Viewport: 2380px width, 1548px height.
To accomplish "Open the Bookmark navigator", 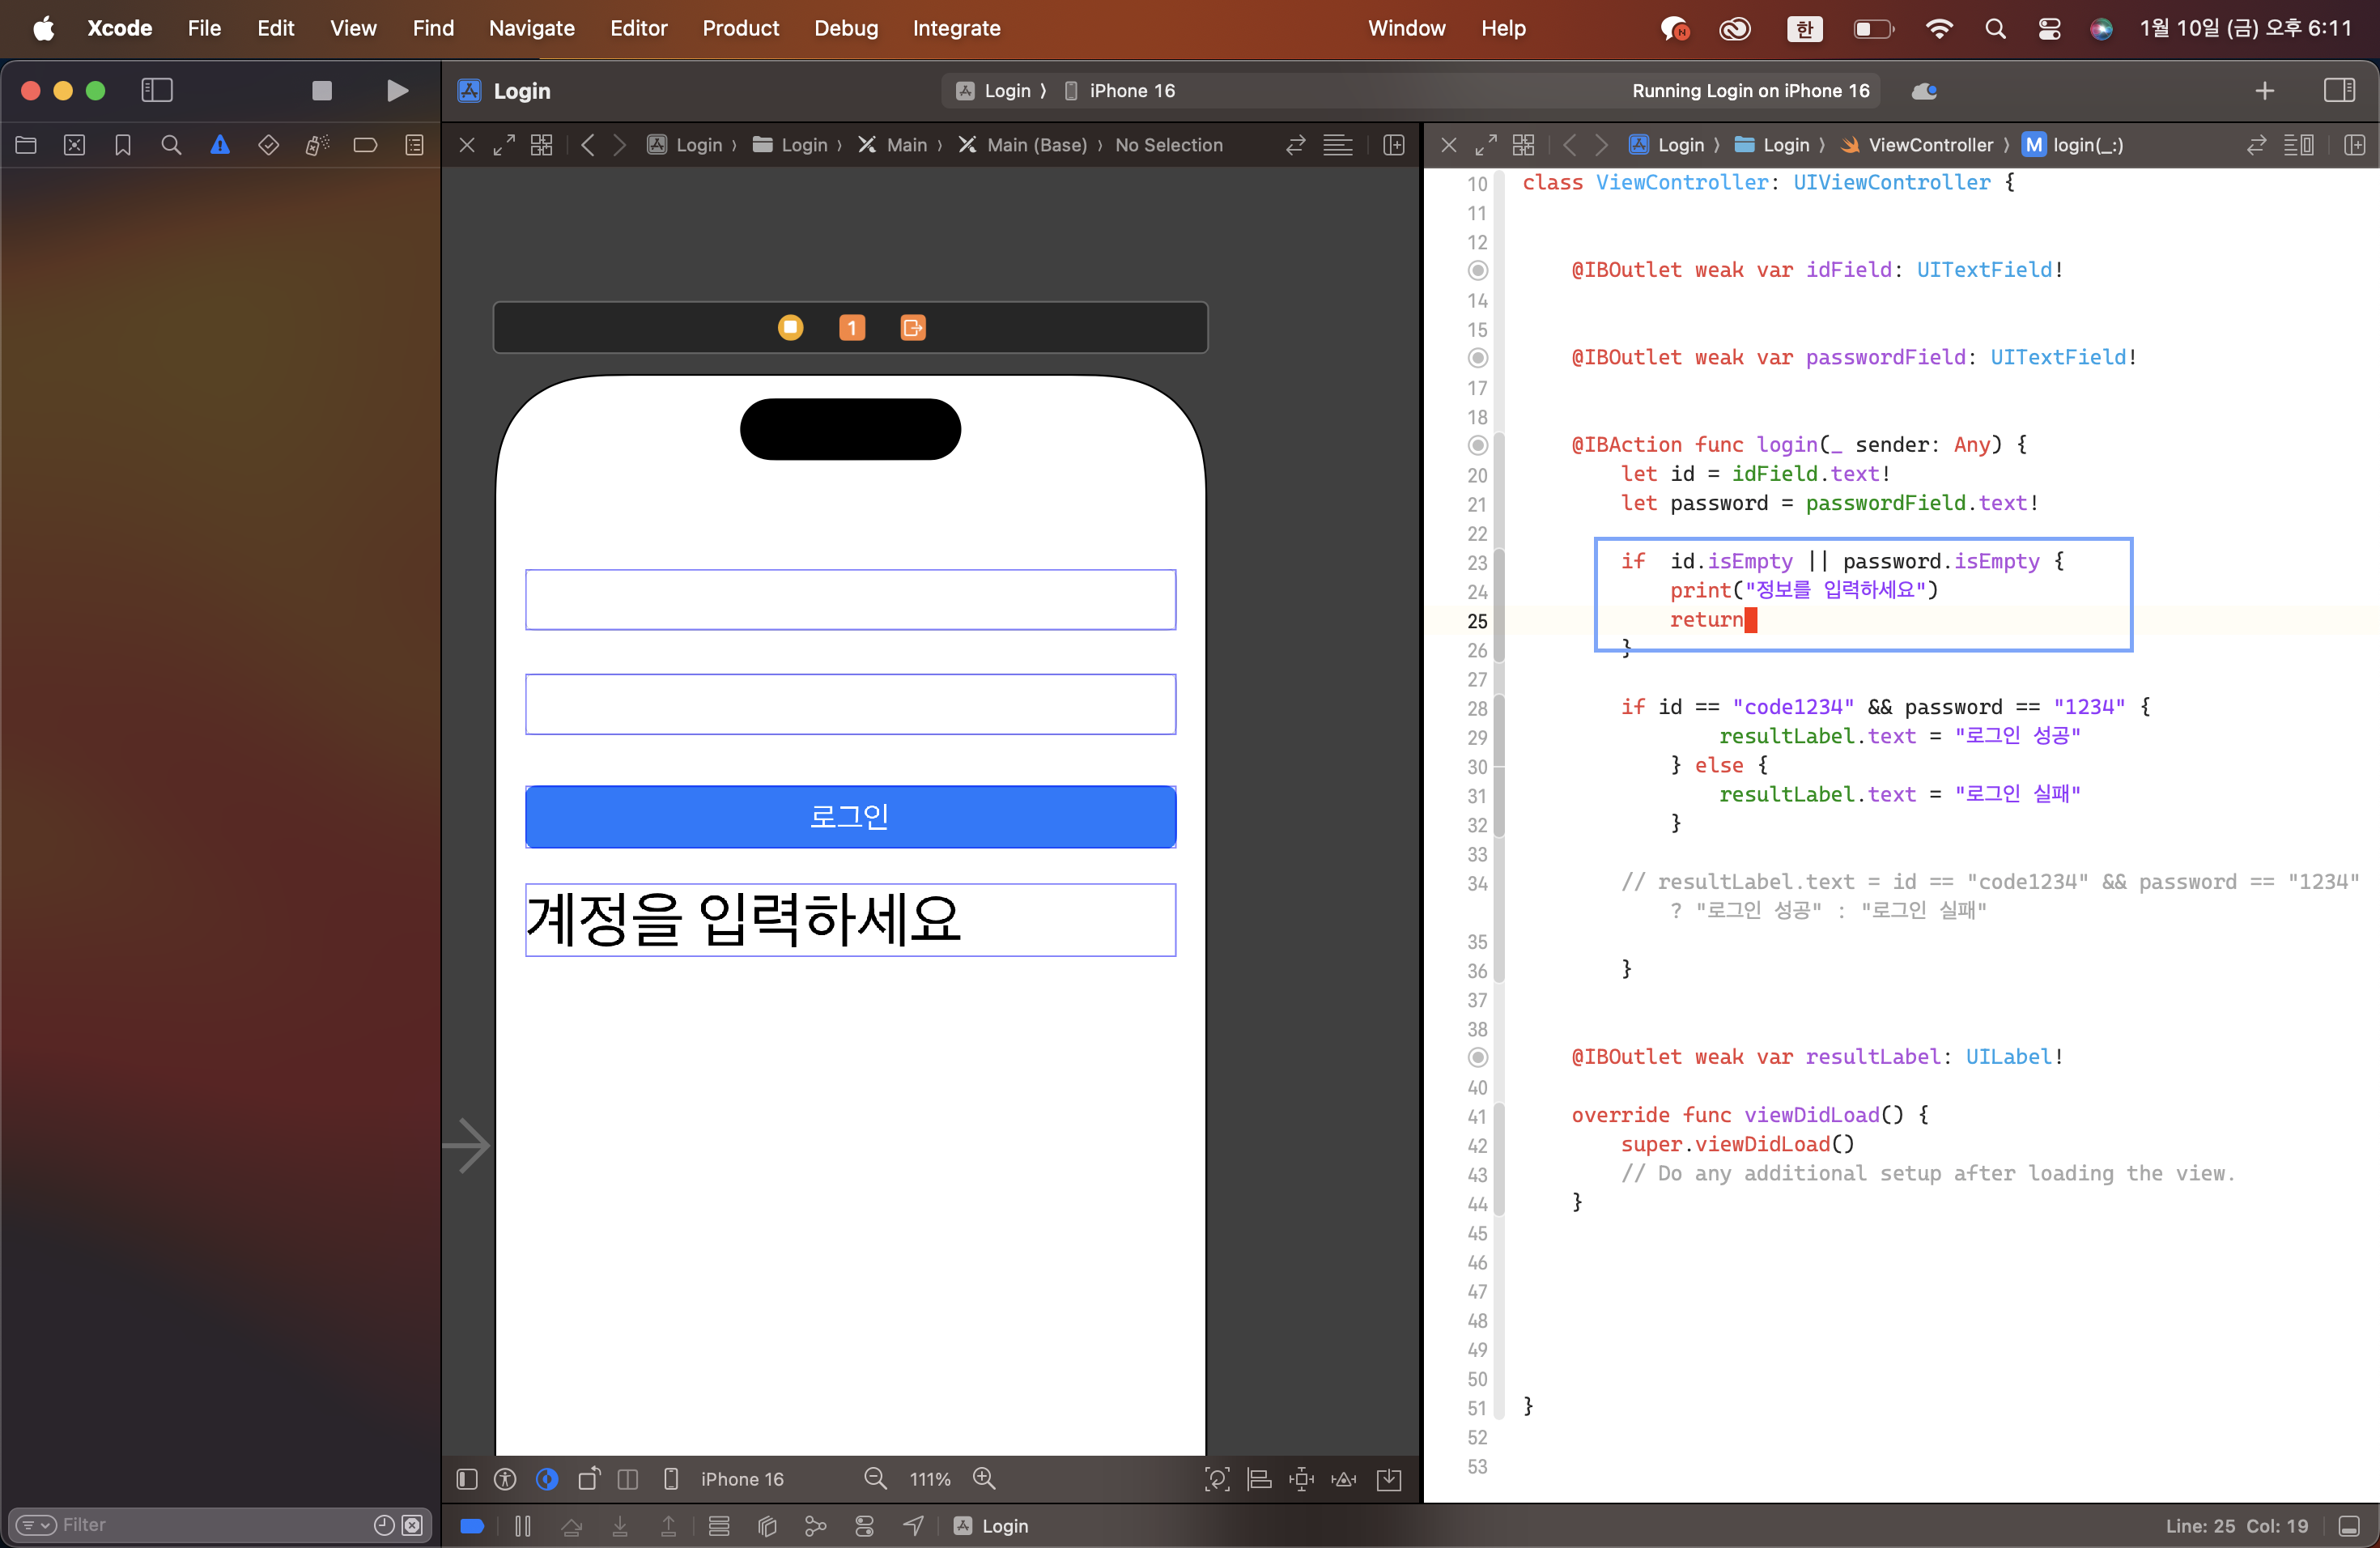I will 123,146.
